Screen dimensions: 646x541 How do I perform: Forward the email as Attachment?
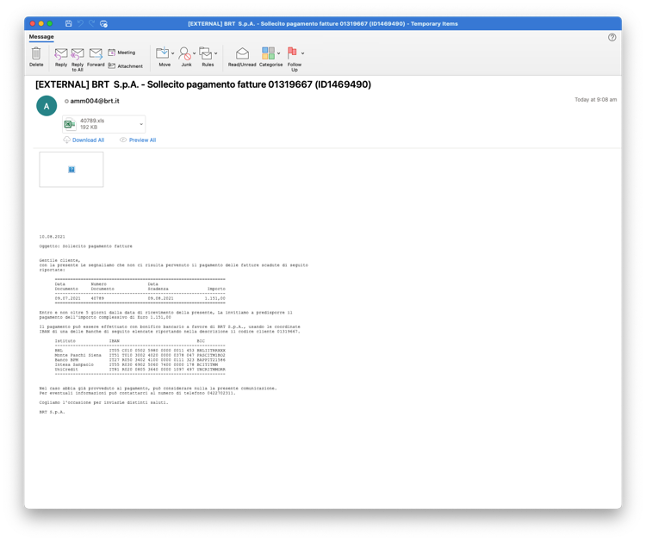125,66
